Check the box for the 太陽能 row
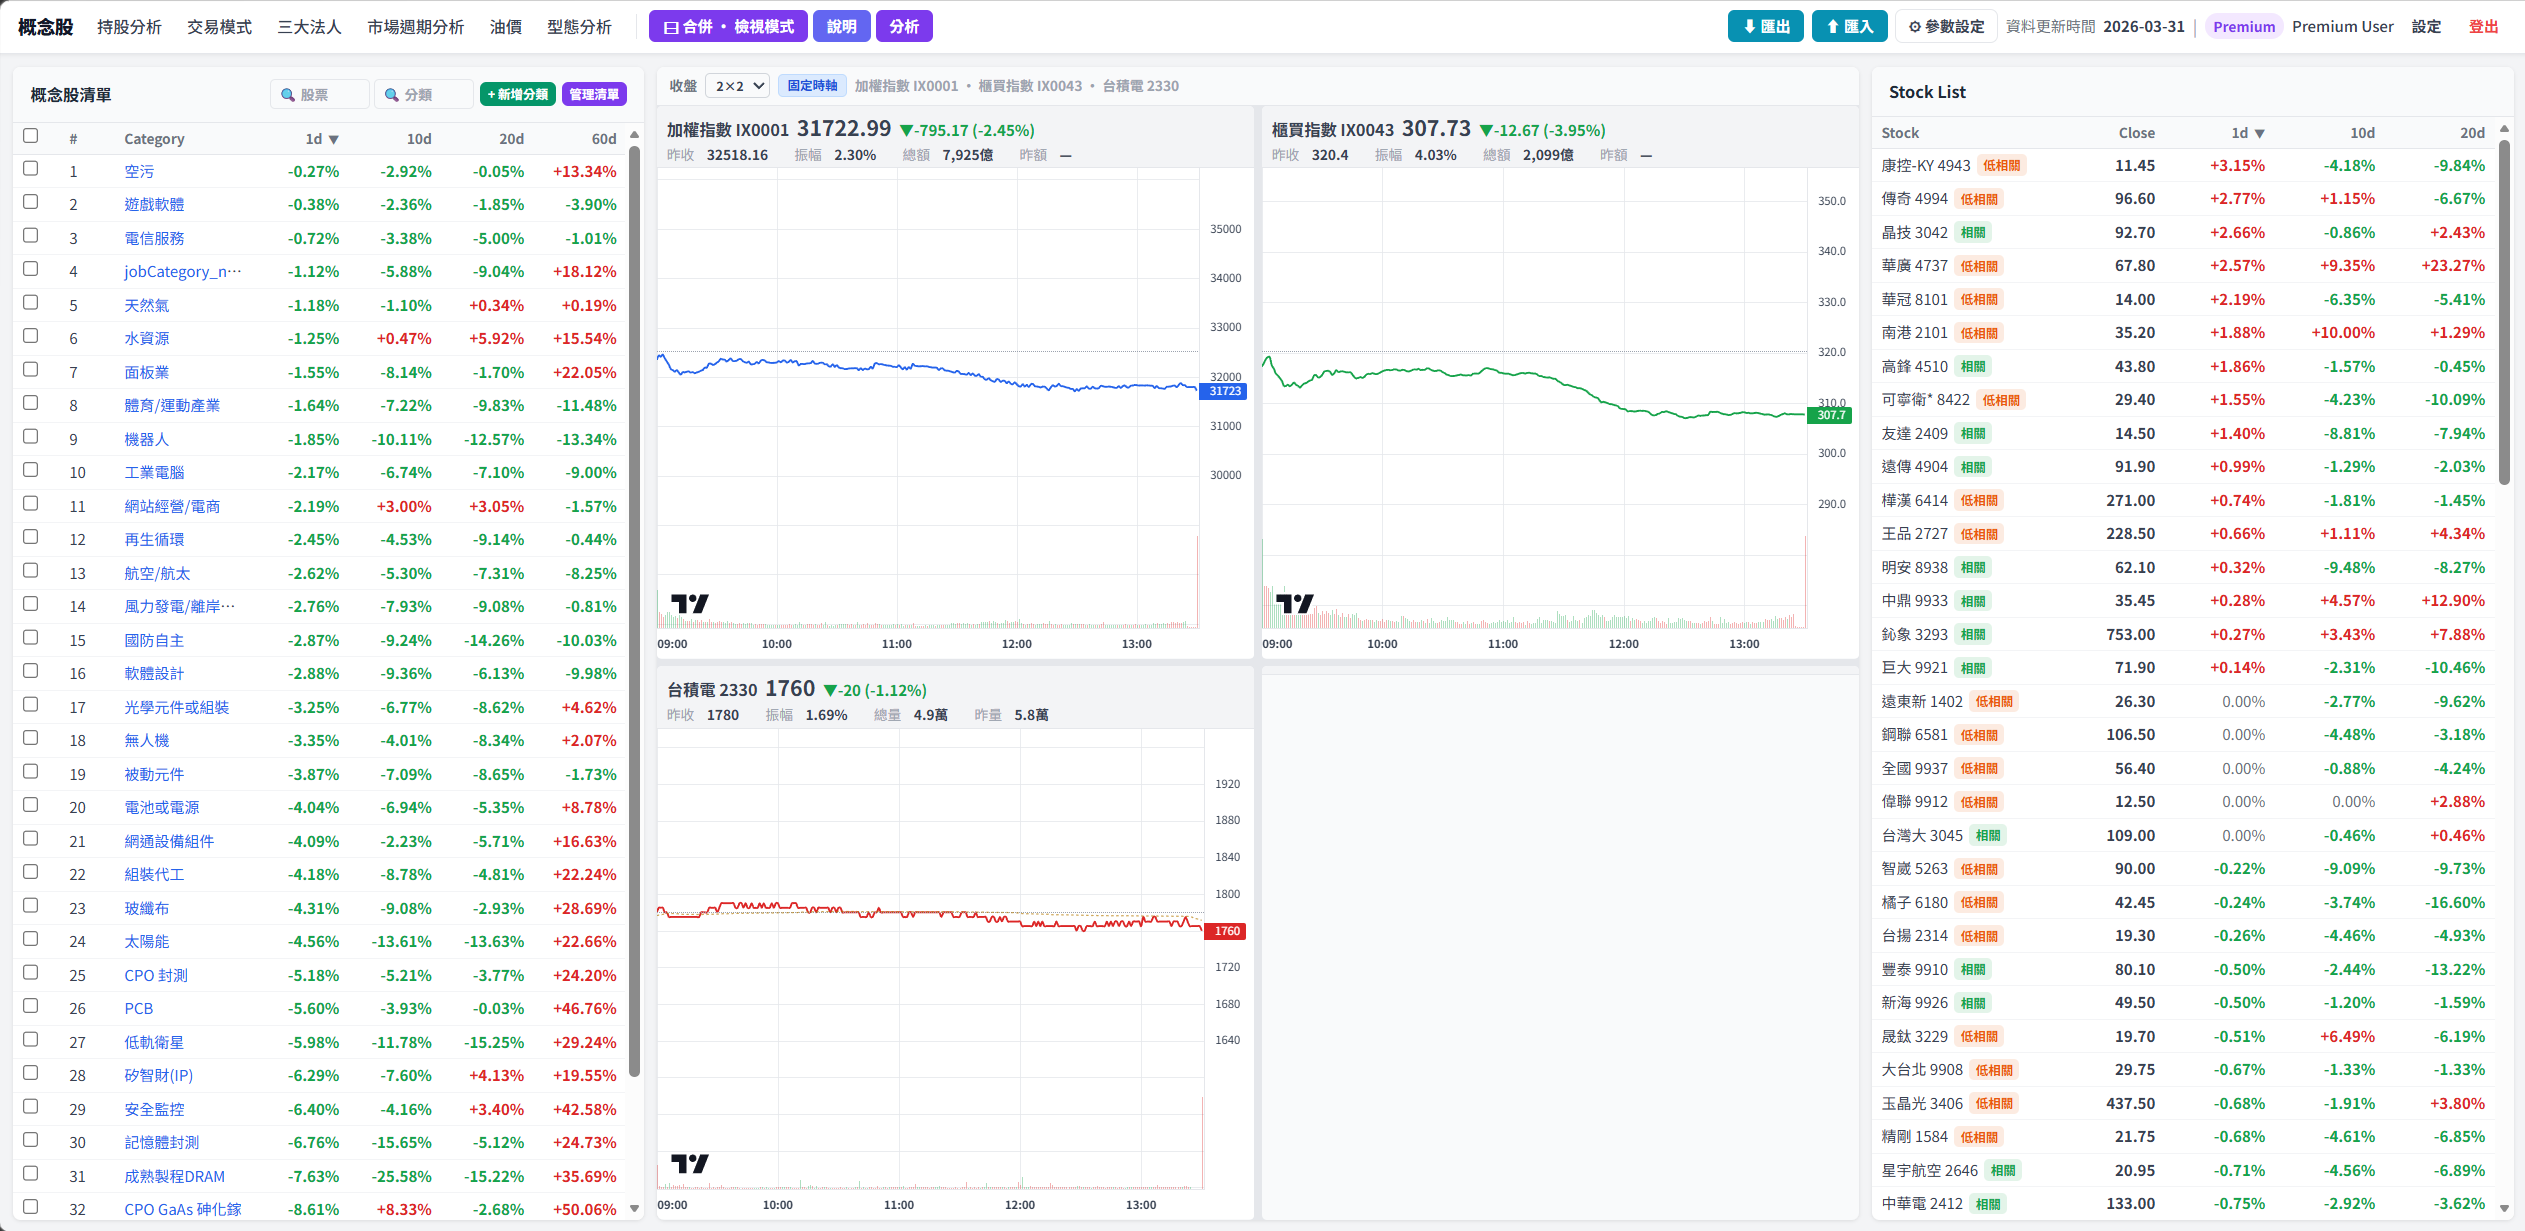The width and height of the screenshot is (2525, 1231). tap(31, 939)
